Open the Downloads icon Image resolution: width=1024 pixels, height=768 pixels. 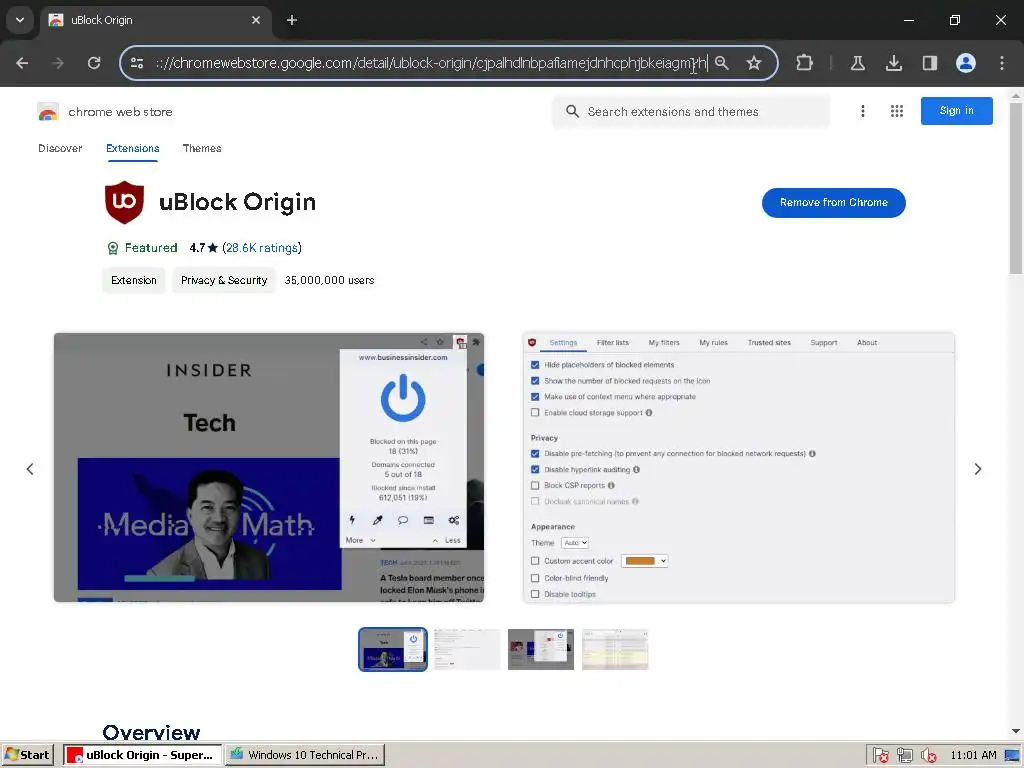coord(893,63)
